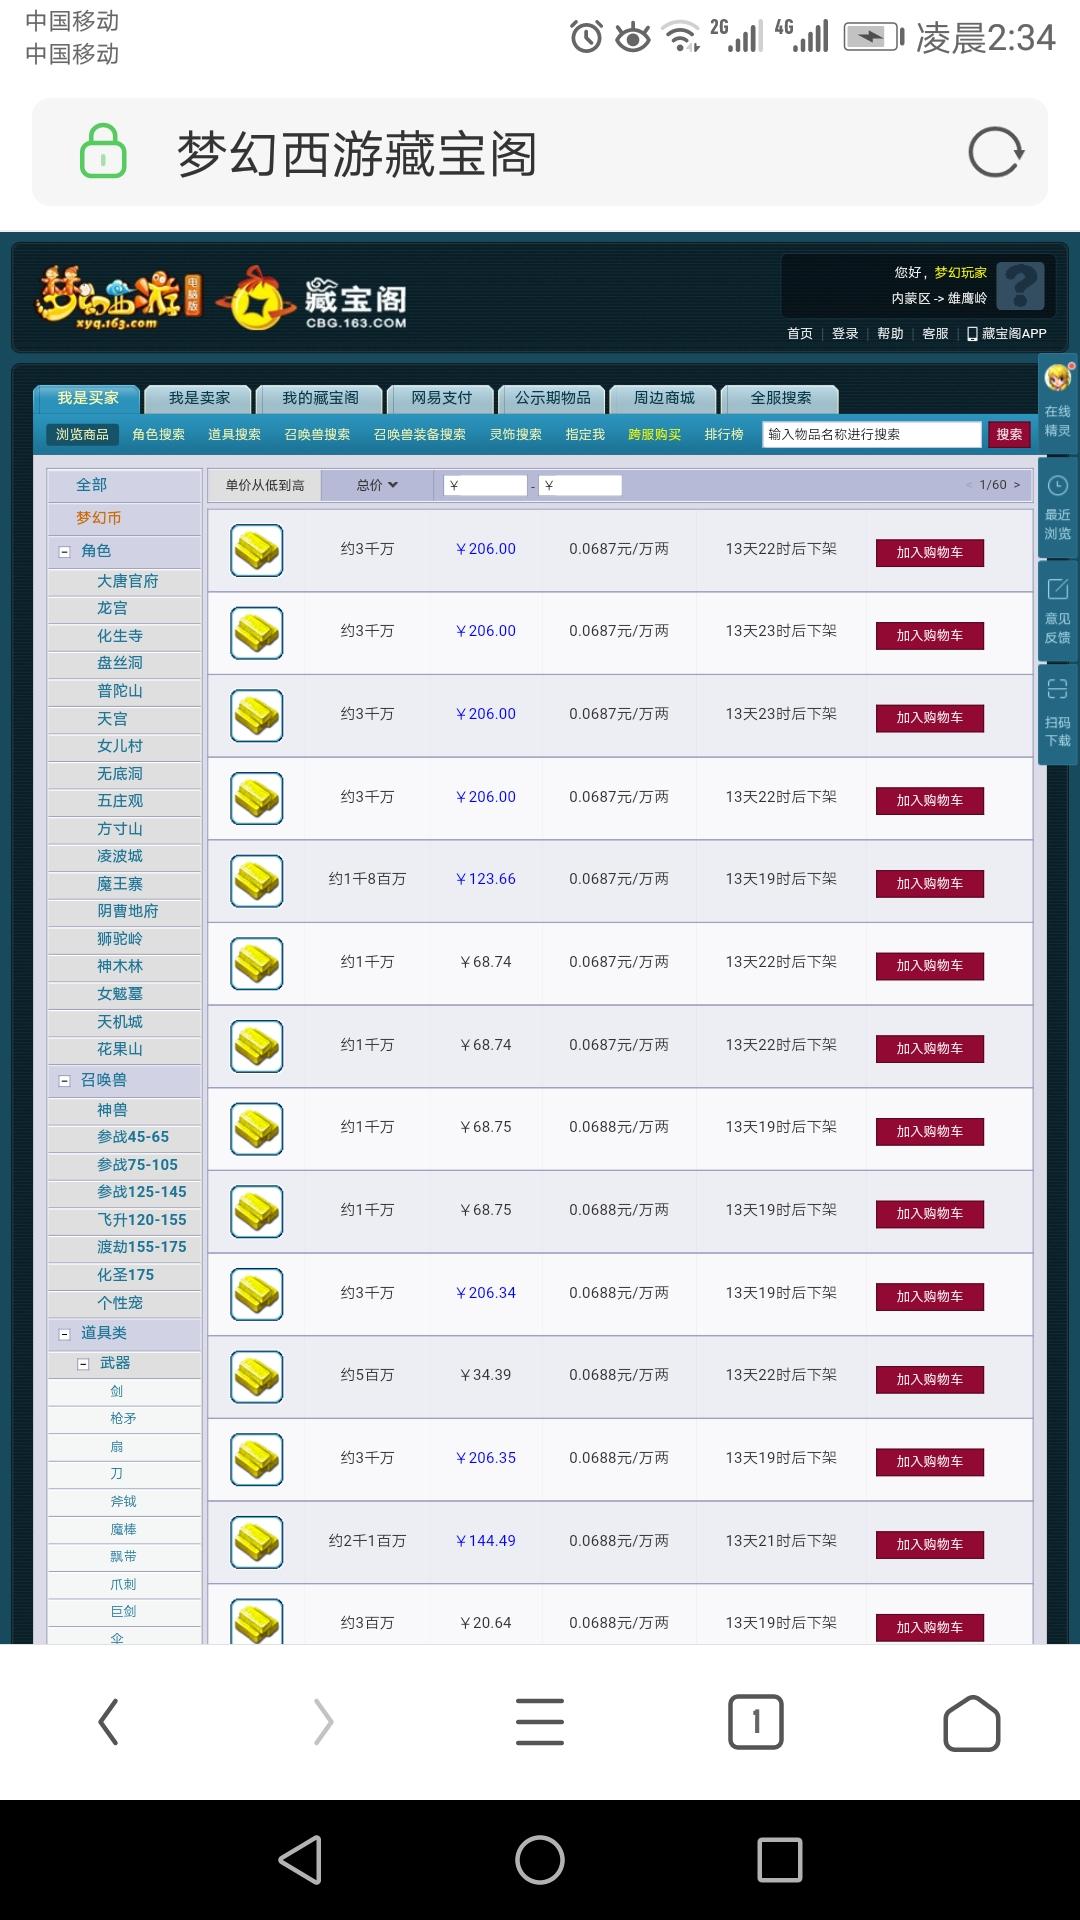The image size is (1080, 1920).
Task: Select 梦幻币 category
Action: click(98, 518)
